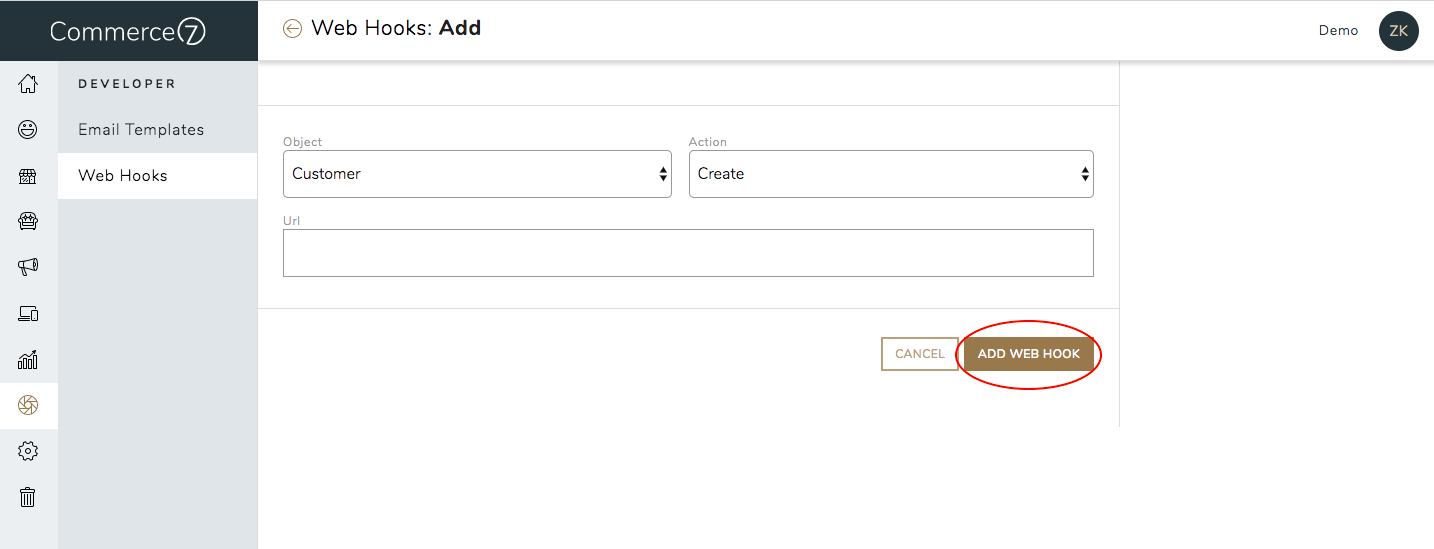The image size is (1434, 549).
Task: Focus the Url input field
Action: click(688, 253)
